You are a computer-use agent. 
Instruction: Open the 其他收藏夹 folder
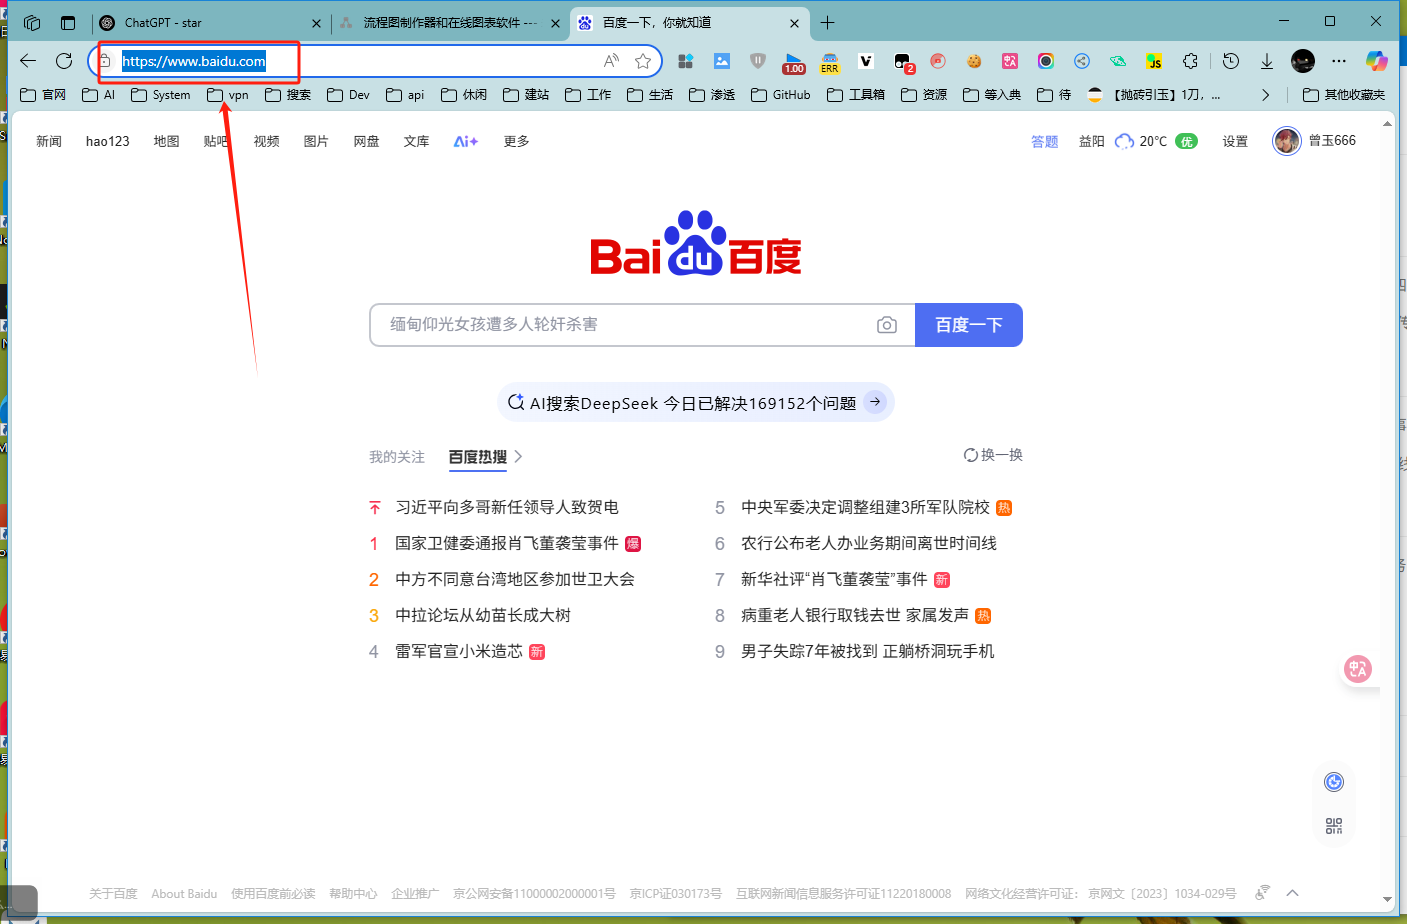1344,95
